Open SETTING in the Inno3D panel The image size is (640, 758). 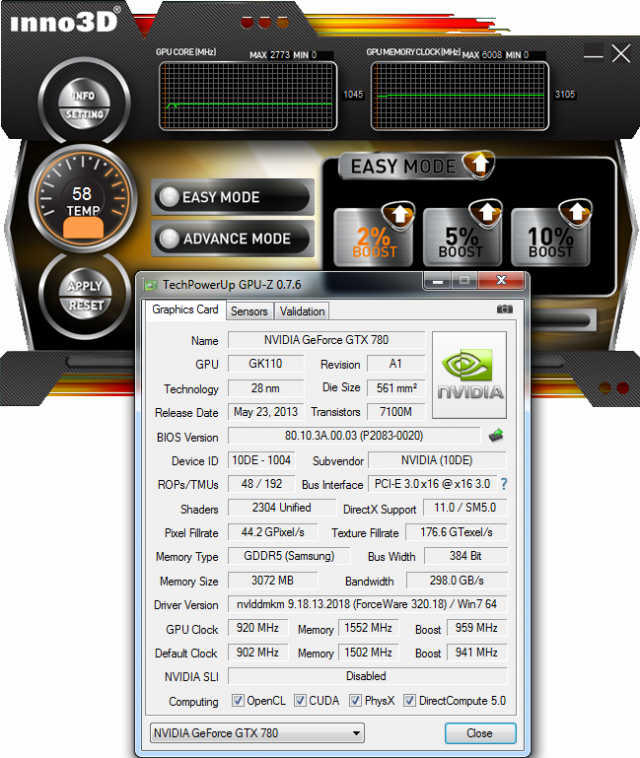tap(84, 115)
